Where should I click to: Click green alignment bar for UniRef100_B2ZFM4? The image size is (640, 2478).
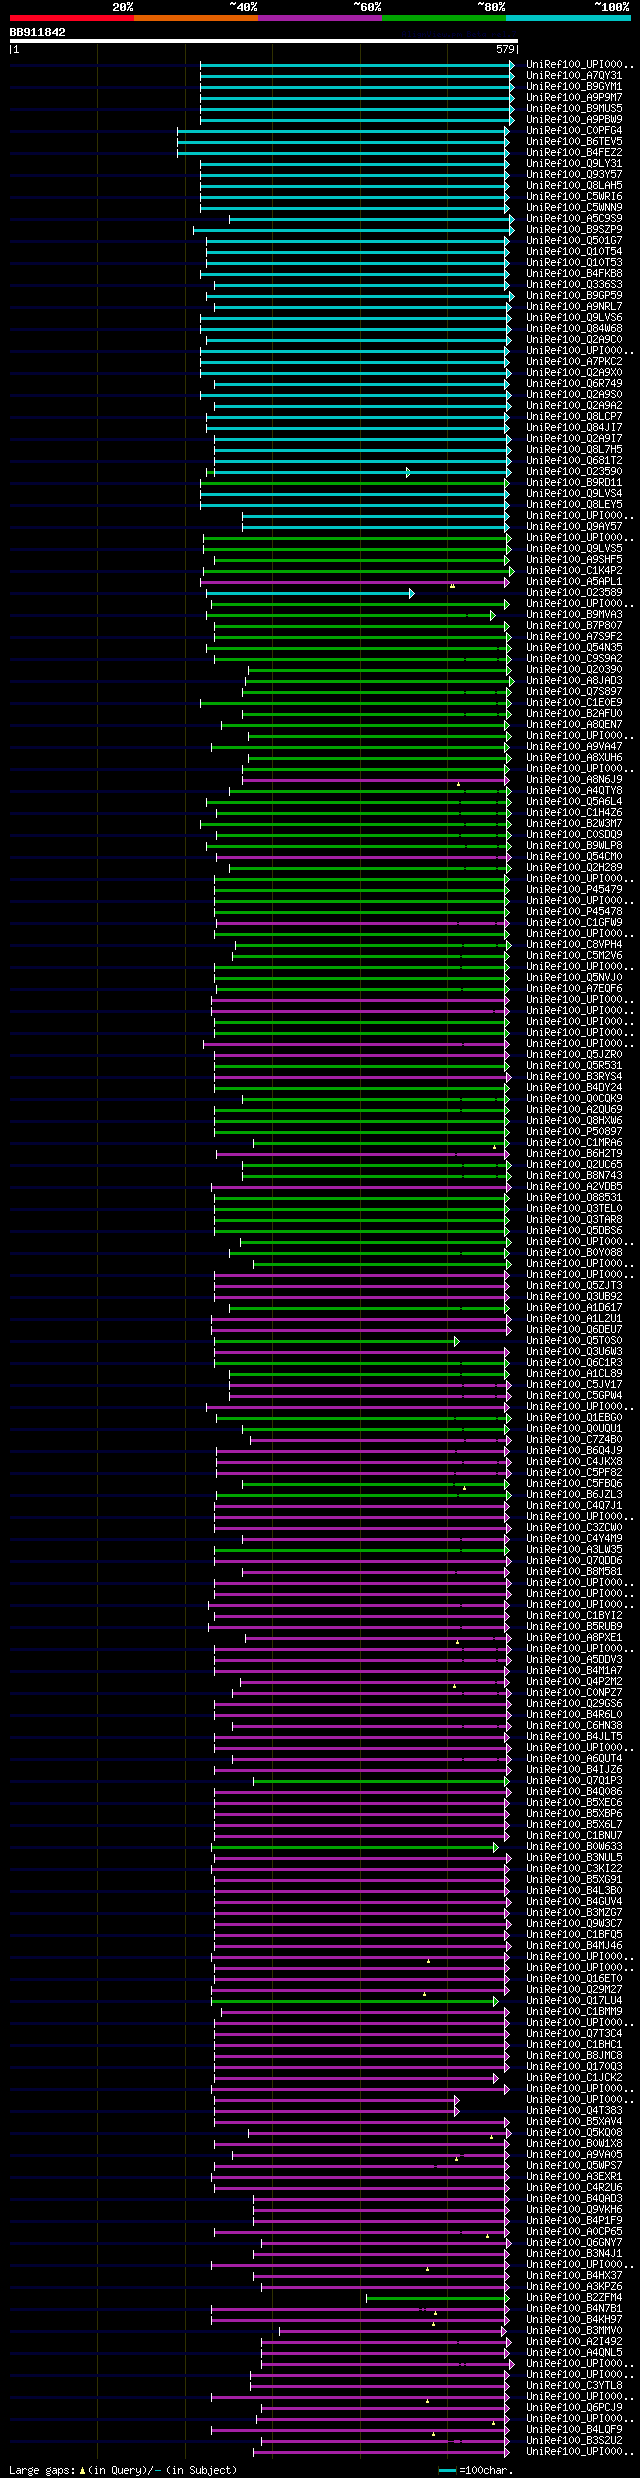click(x=437, y=2298)
